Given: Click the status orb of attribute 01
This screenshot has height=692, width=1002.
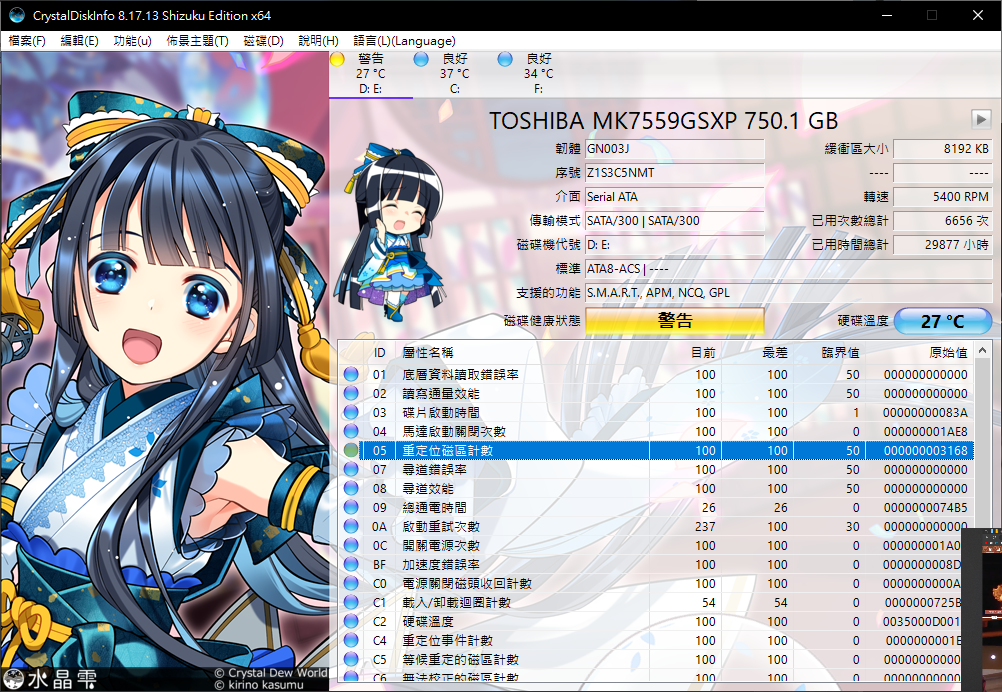Looking at the screenshot, I should pyautogui.click(x=351, y=374).
